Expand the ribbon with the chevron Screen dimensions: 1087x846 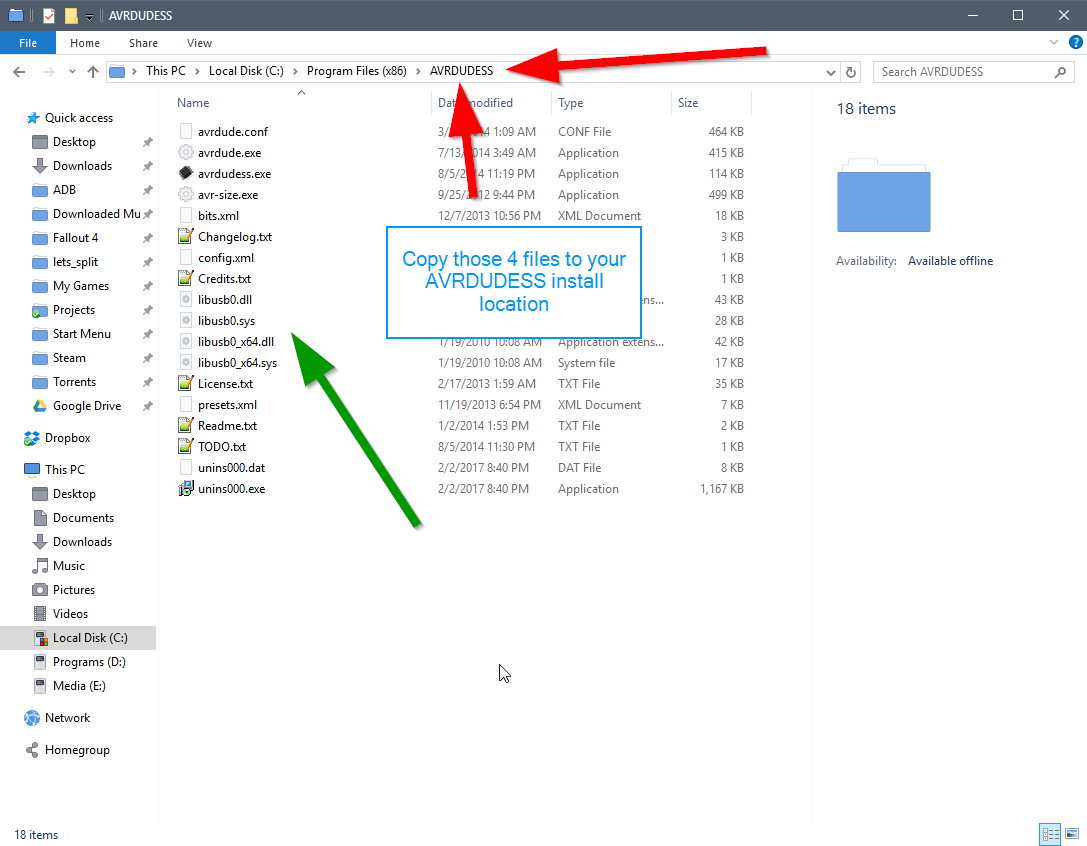click(1054, 42)
